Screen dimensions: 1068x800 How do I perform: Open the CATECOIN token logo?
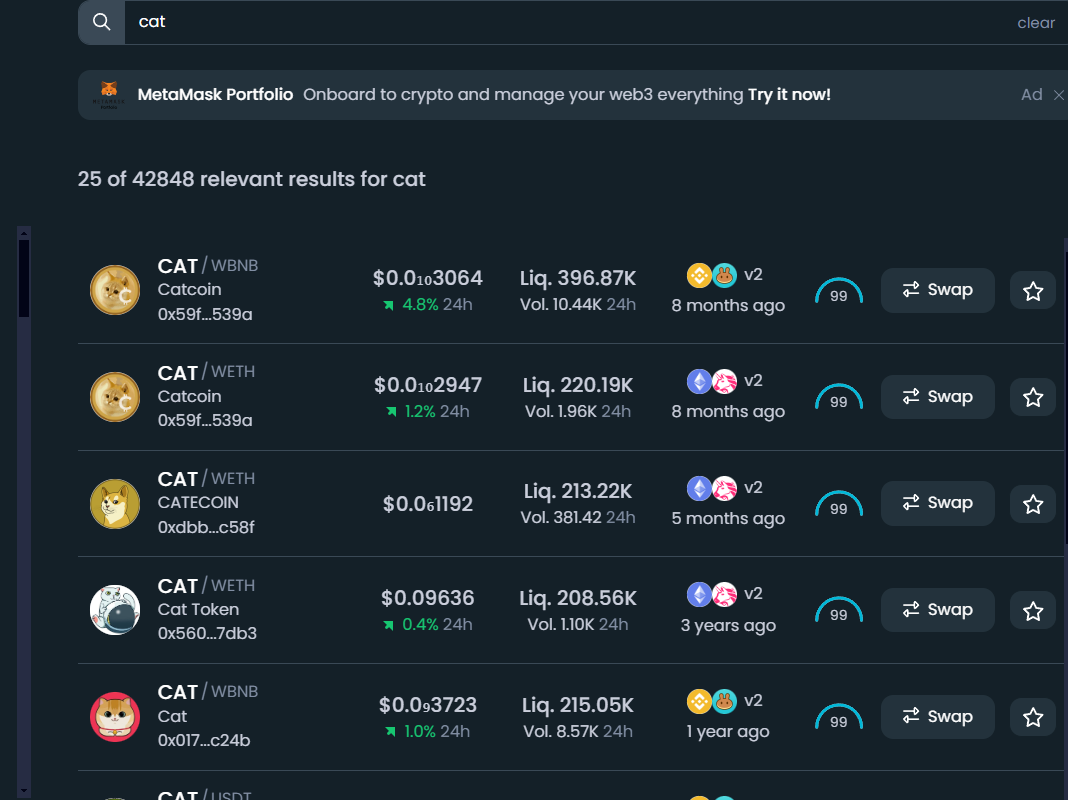click(115, 504)
